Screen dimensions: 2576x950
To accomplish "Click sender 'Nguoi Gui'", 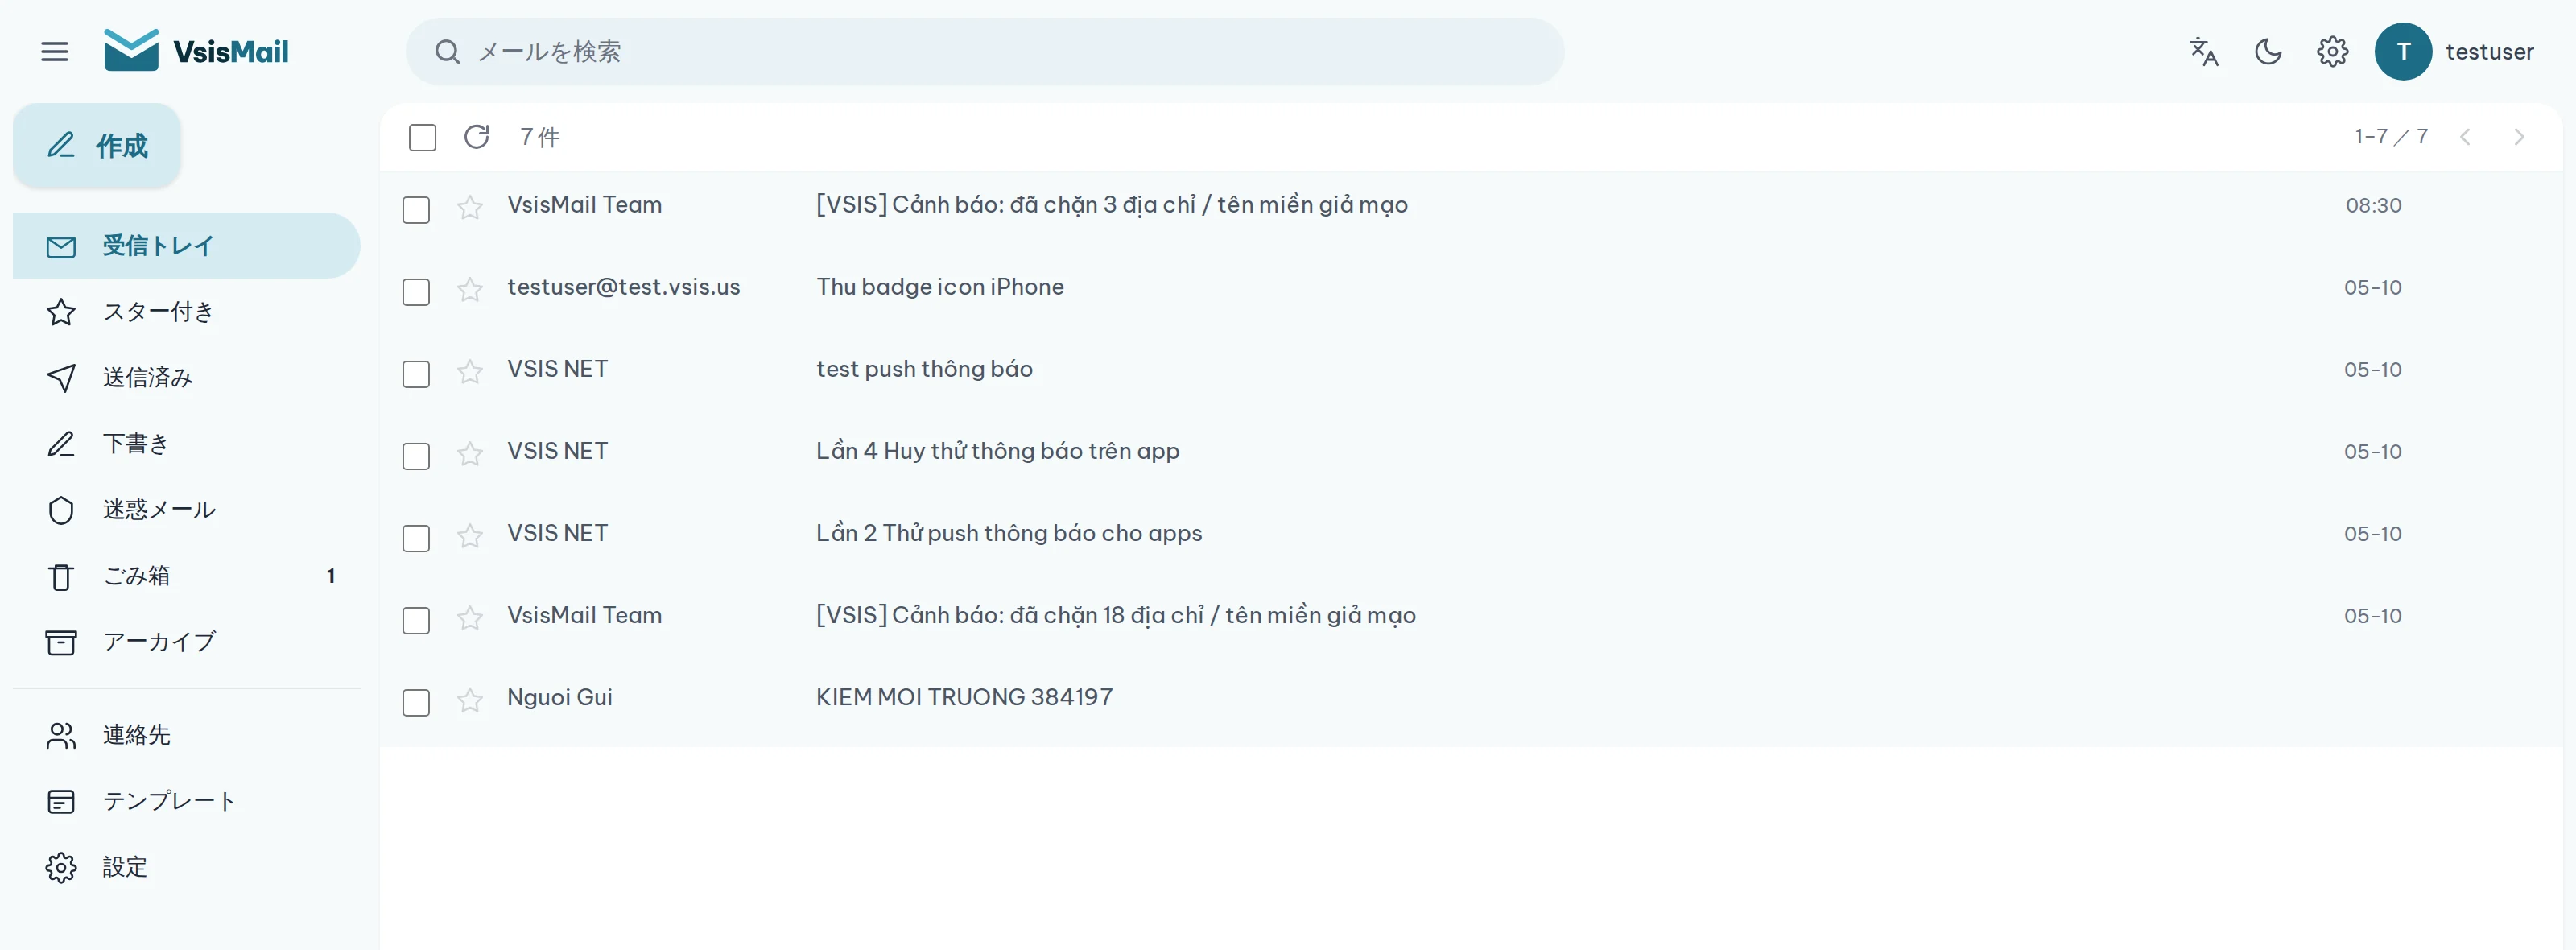I will pyautogui.click(x=560, y=697).
